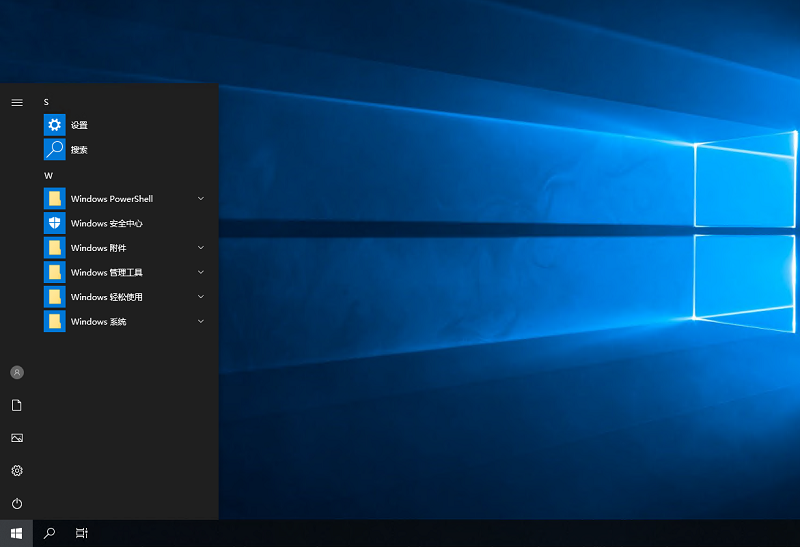Image resolution: width=800 pixels, height=547 pixels.
Task: Expand the Windows 附件 folder chevron
Action: [201, 248]
